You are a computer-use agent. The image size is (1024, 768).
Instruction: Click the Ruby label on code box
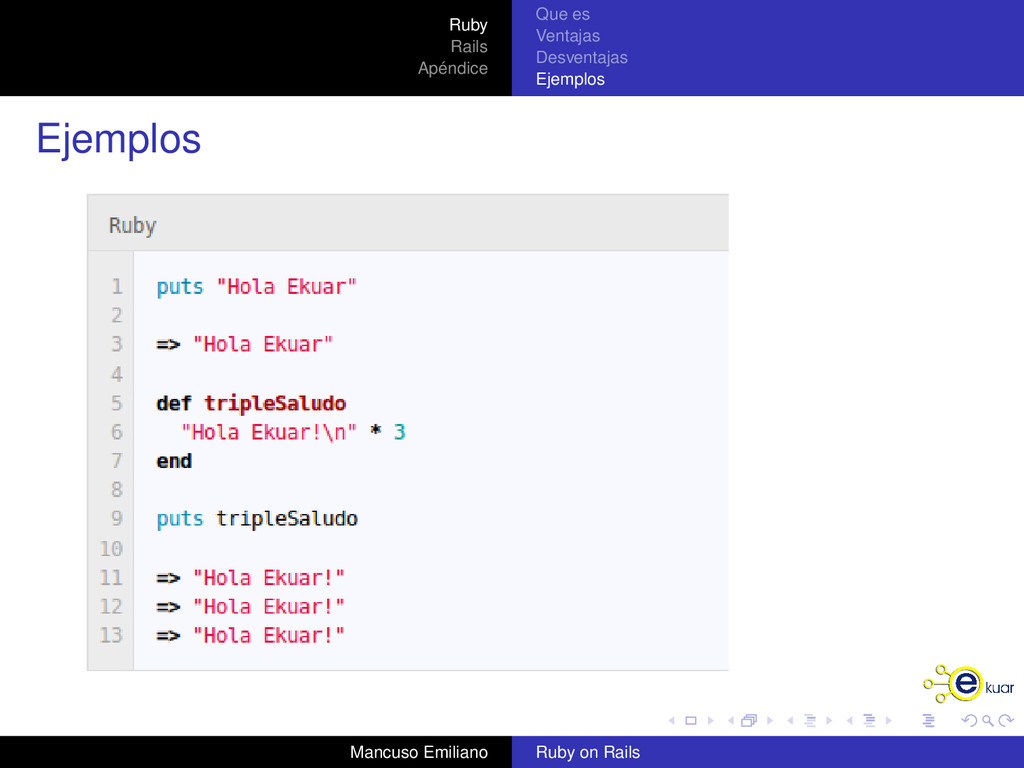click(x=133, y=225)
